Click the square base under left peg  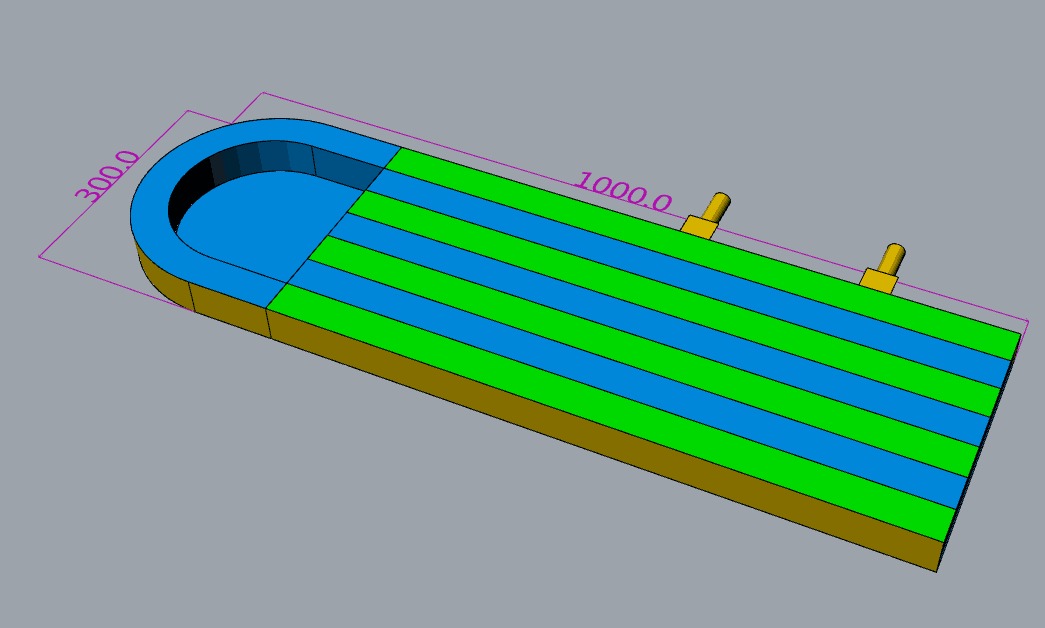pyautogui.click(x=698, y=227)
